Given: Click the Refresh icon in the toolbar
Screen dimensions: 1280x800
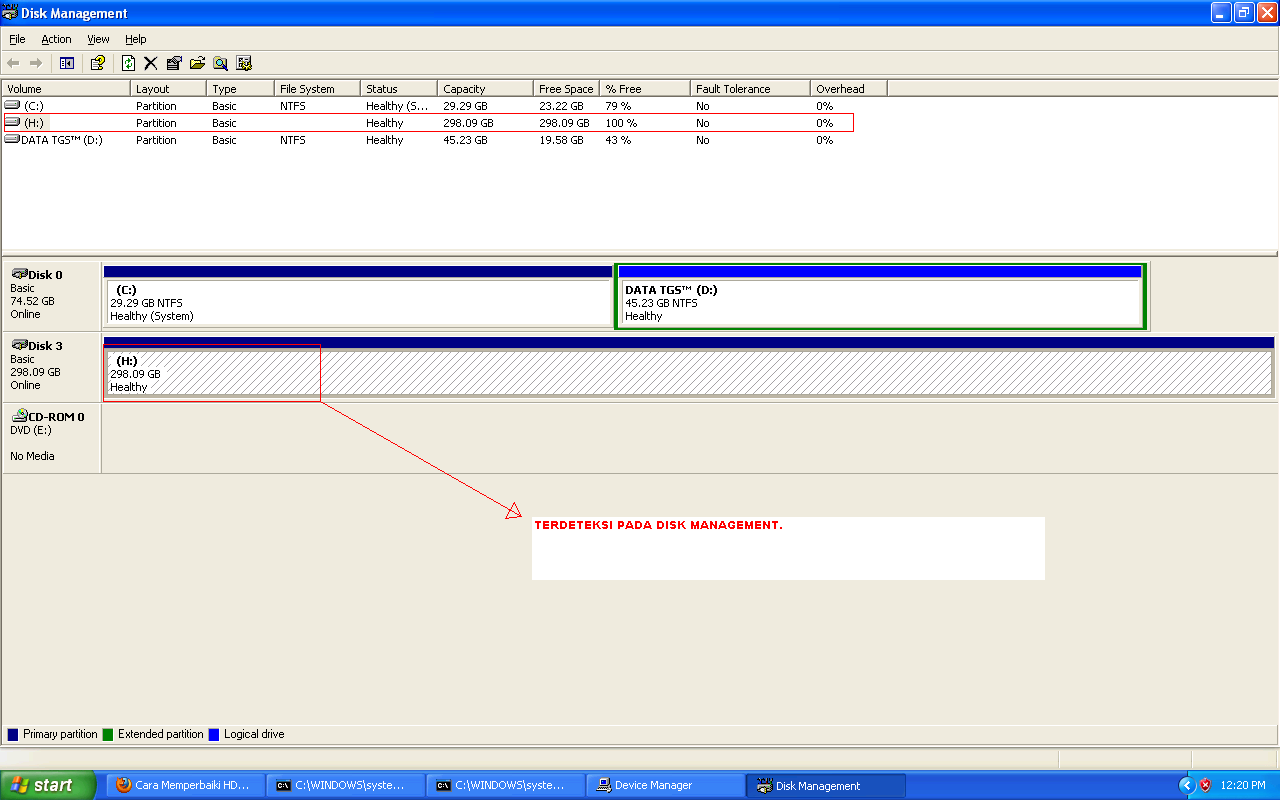Looking at the screenshot, I should pos(128,62).
